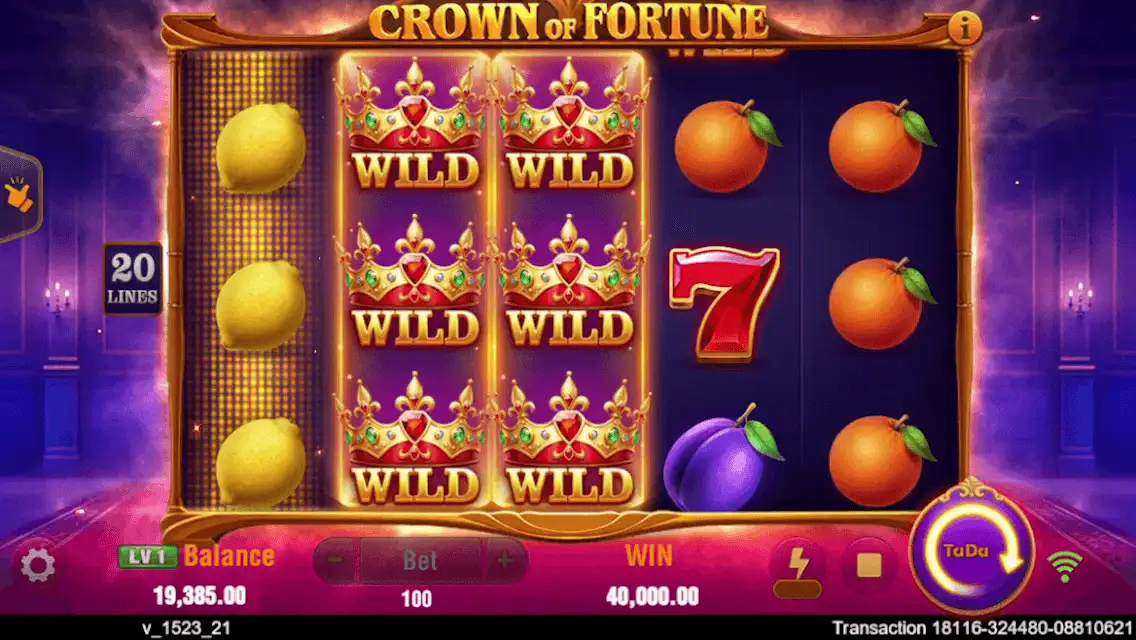Tap the LV1 level badge
This screenshot has height=640, width=1136.
pyautogui.click(x=148, y=557)
